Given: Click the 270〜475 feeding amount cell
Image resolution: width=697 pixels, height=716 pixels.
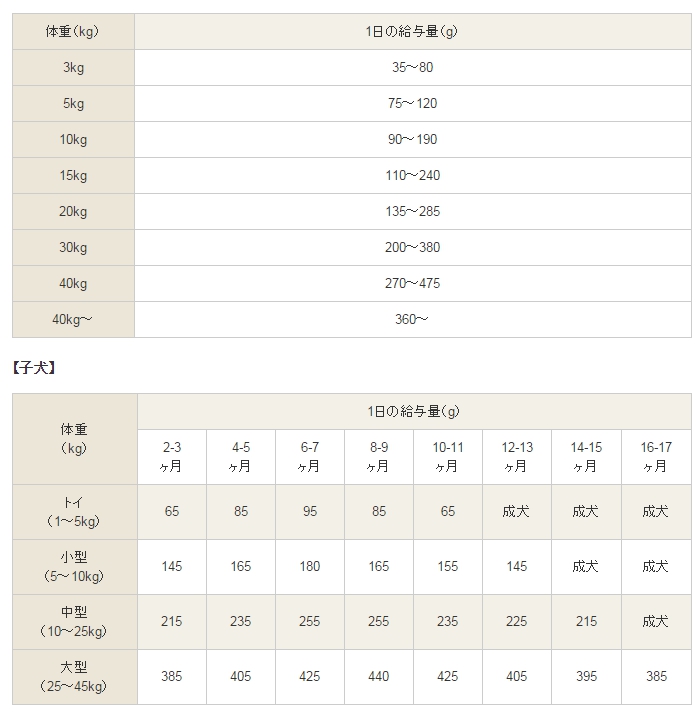Looking at the screenshot, I should (413, 283).
